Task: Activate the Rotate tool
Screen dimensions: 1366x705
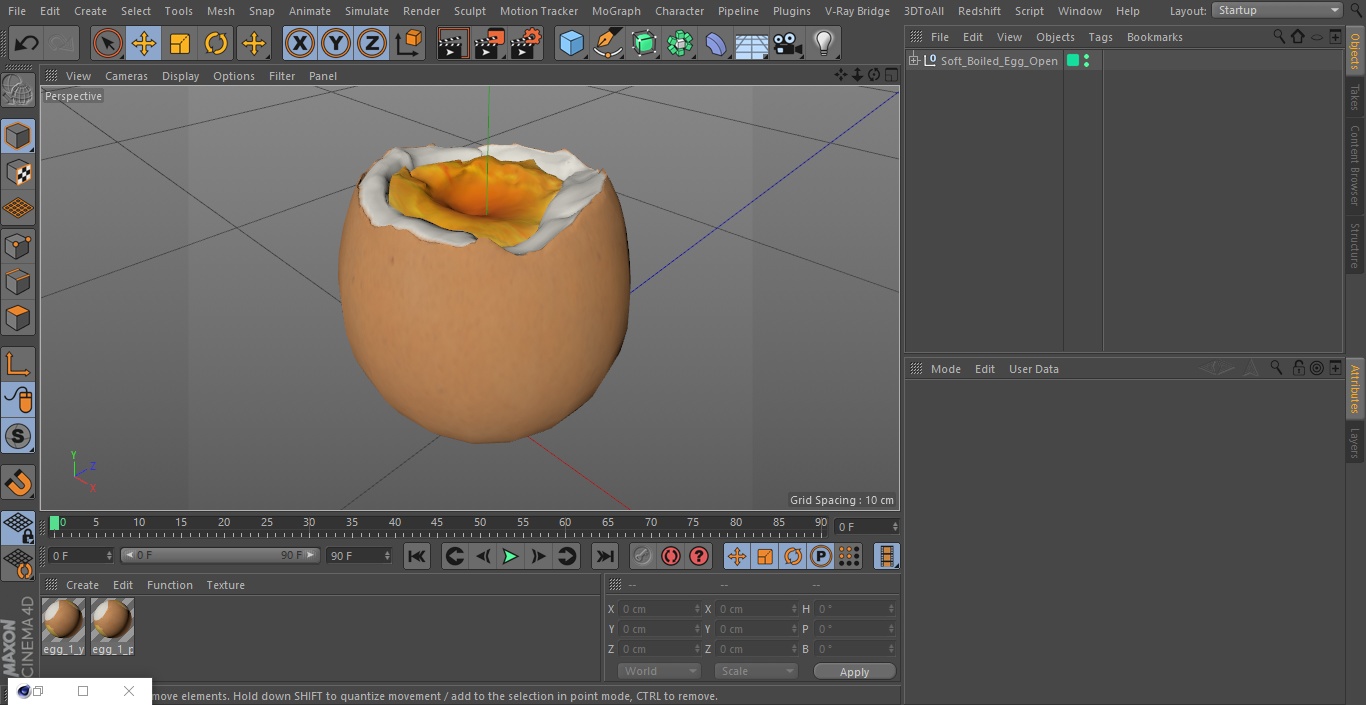Action: tap(216, 43)
